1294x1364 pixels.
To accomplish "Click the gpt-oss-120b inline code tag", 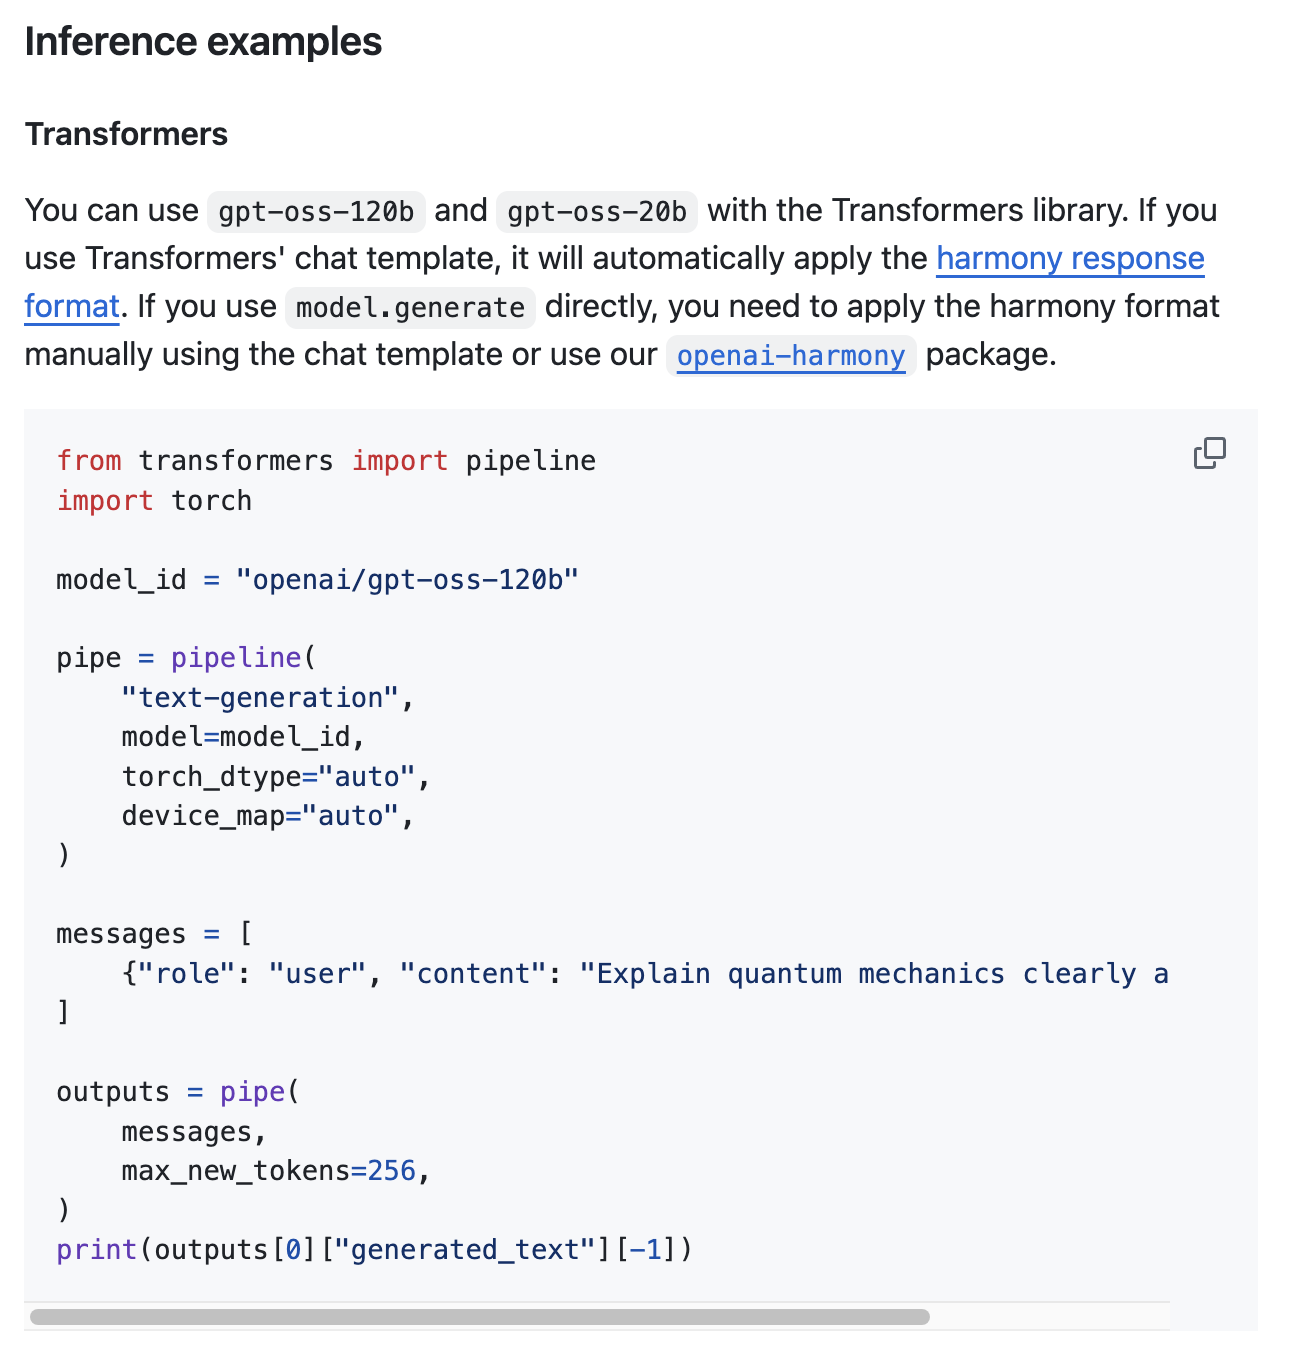I will tap(316, 212).
